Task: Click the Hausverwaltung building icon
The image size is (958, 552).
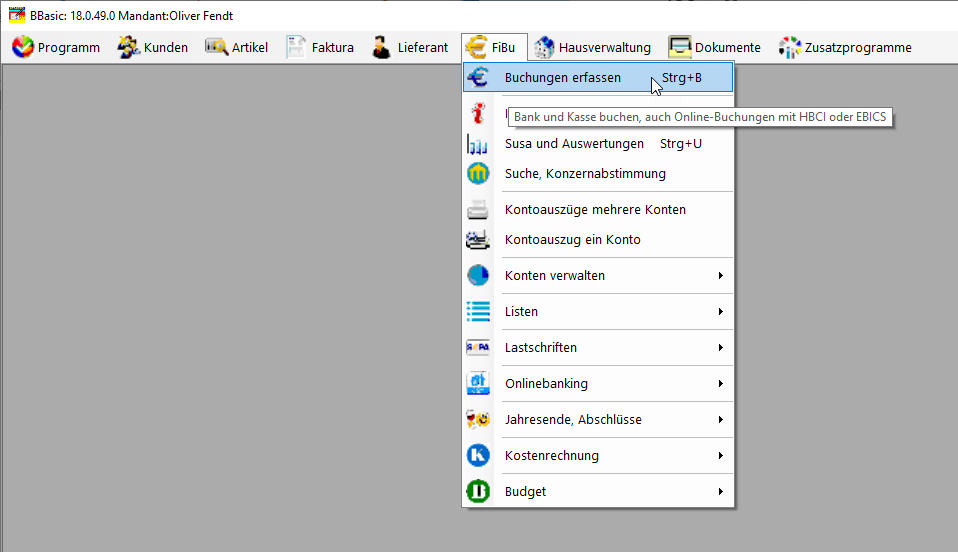Action: coord(544,47)
